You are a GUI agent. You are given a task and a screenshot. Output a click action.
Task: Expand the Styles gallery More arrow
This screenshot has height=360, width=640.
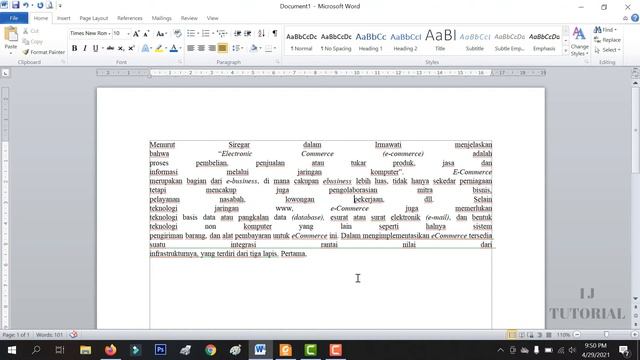pos(566,51)
